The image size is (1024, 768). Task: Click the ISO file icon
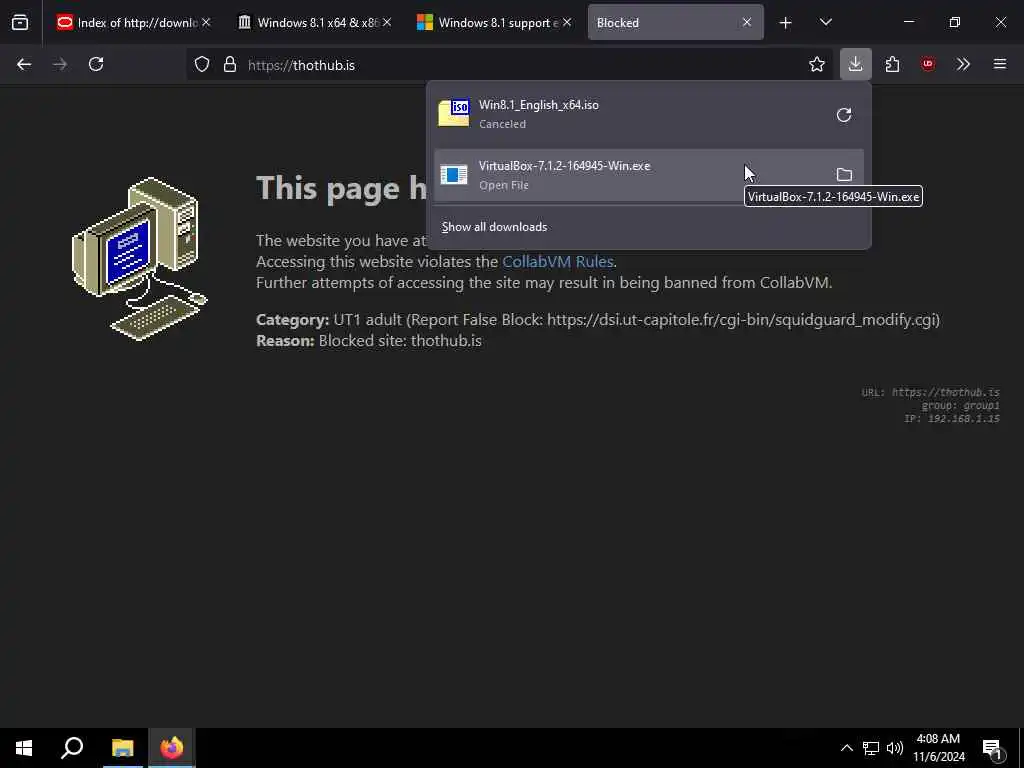coord(454,113)
